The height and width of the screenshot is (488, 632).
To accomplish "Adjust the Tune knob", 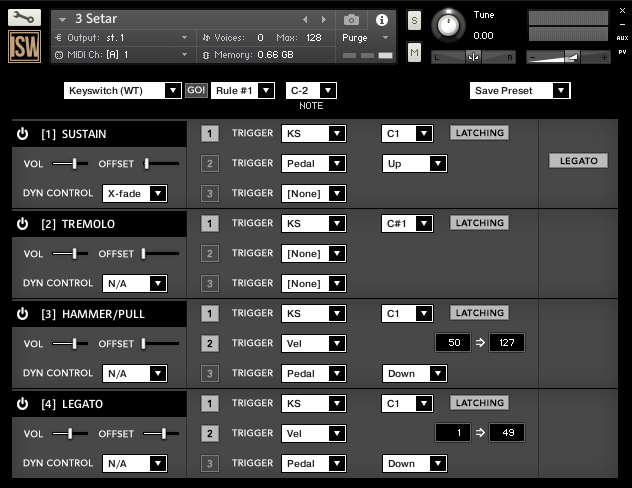I will (451, 23).
